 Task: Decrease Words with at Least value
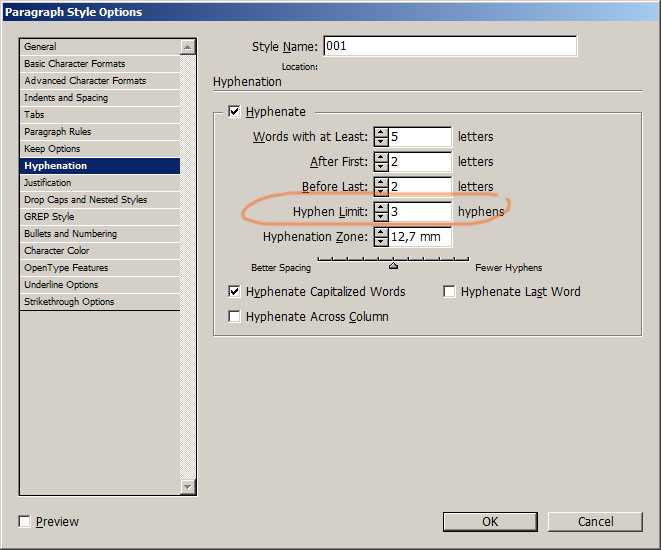(x=381, y=141)
